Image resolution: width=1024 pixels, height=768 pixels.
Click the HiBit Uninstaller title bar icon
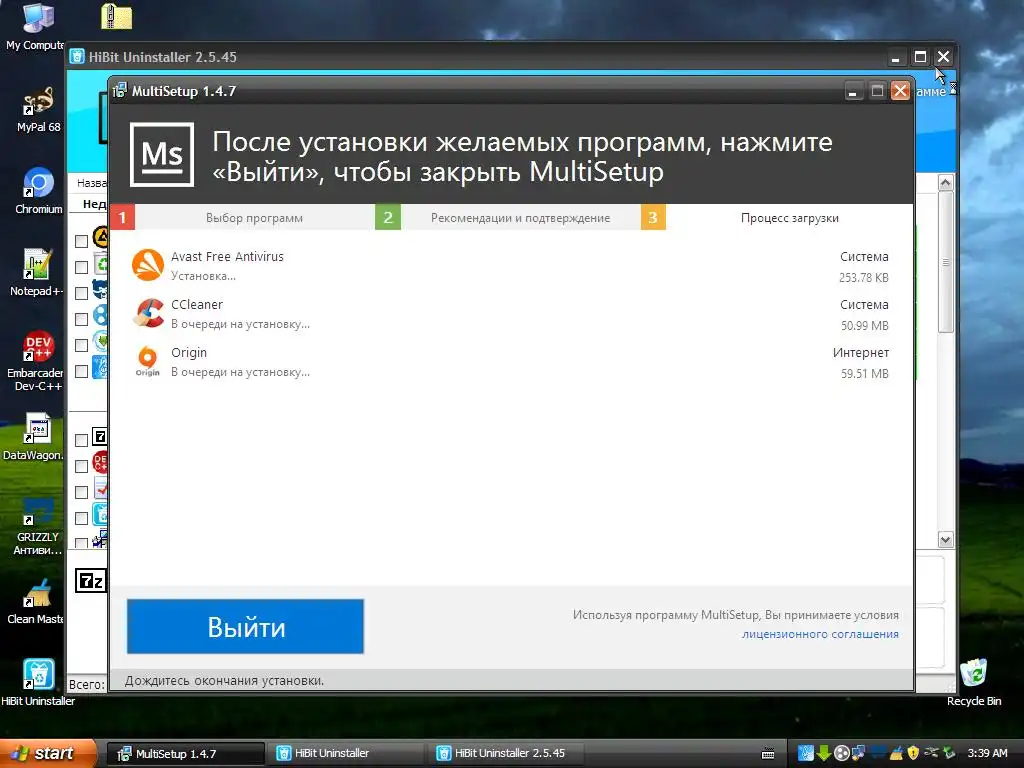click(x=77, y=57)
